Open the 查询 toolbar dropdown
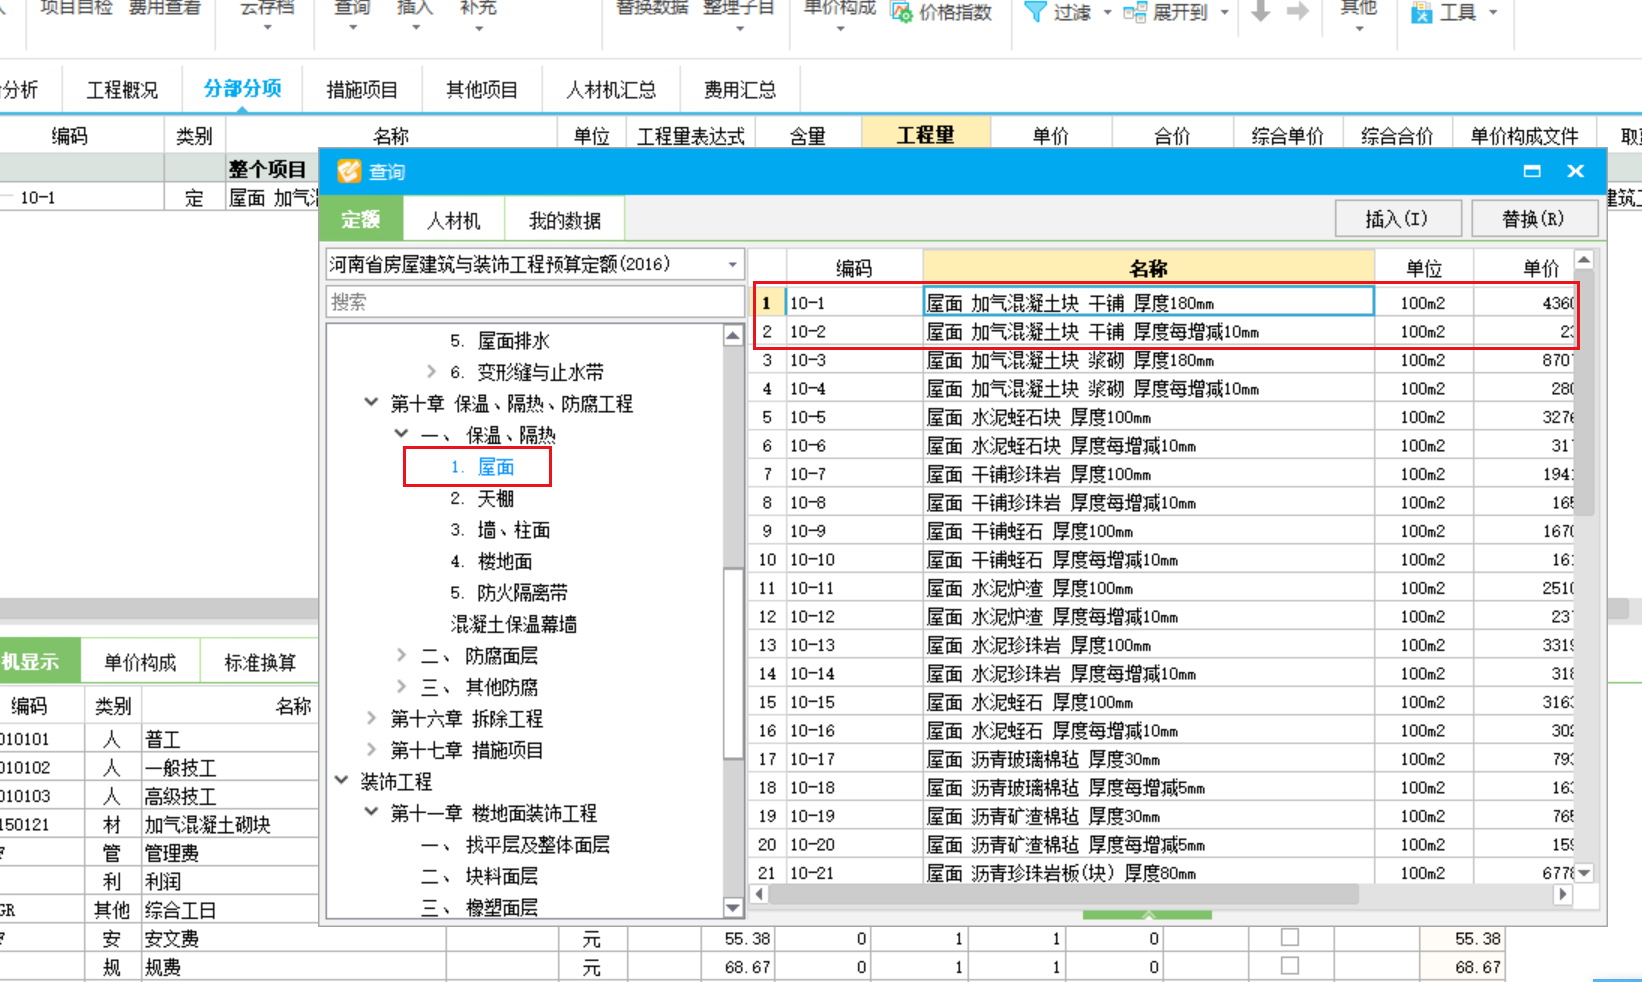The image size is (1642, 982). click(x=352, y=27)
